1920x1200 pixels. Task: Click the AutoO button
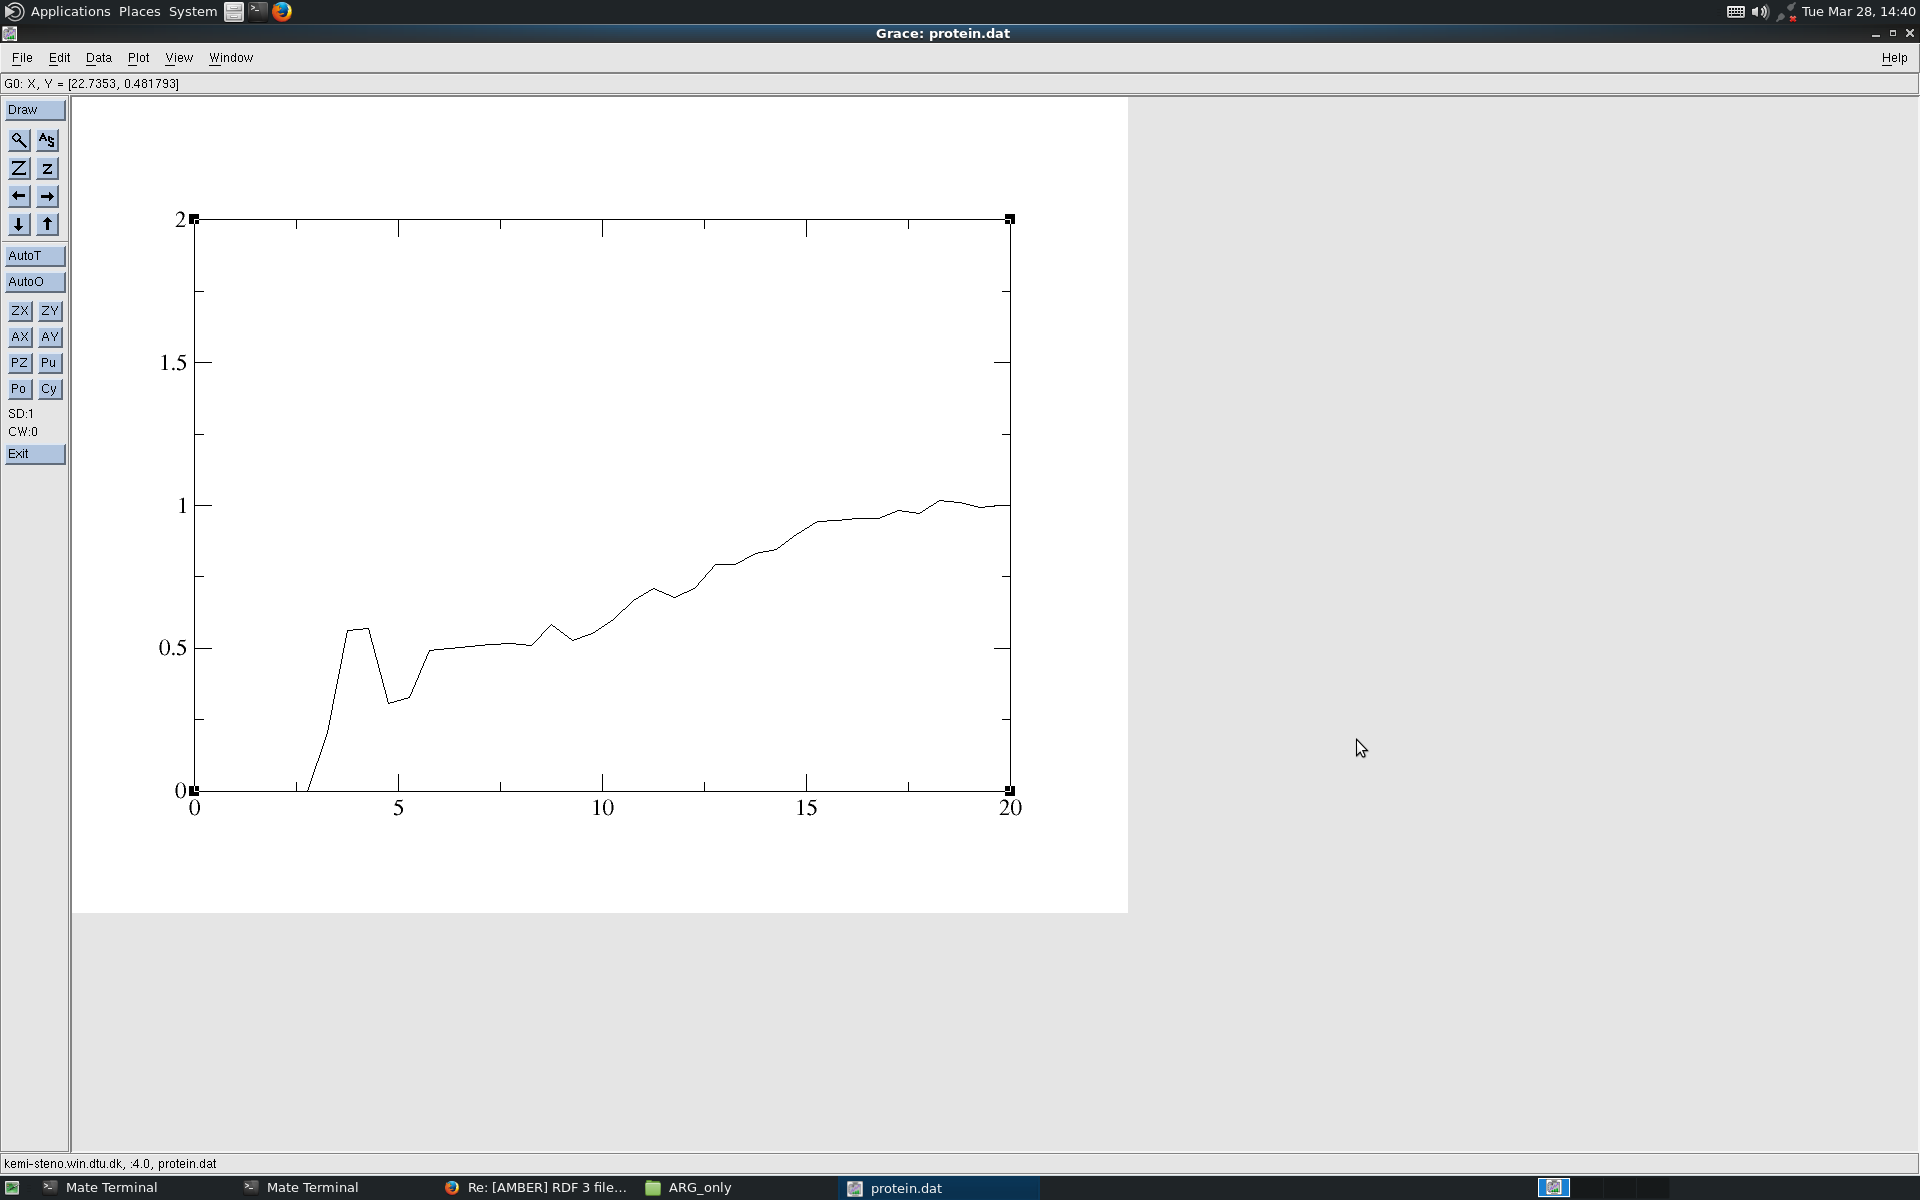[35, 282]
